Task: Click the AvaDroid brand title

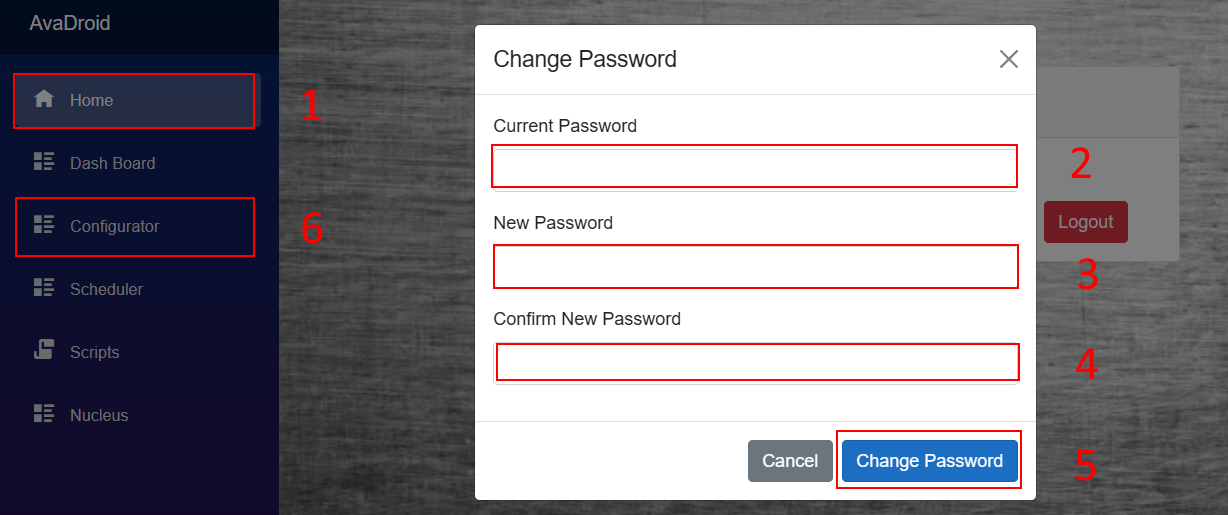Action: point(70,23)
